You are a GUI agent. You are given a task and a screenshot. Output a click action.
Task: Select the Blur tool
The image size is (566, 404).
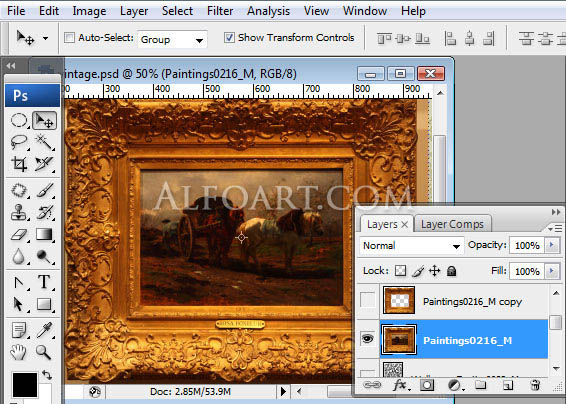[19, 257]
